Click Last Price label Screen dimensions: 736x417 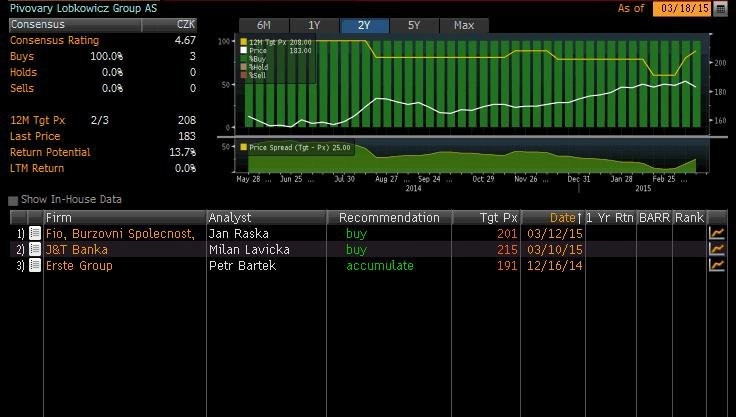(35, 136)
